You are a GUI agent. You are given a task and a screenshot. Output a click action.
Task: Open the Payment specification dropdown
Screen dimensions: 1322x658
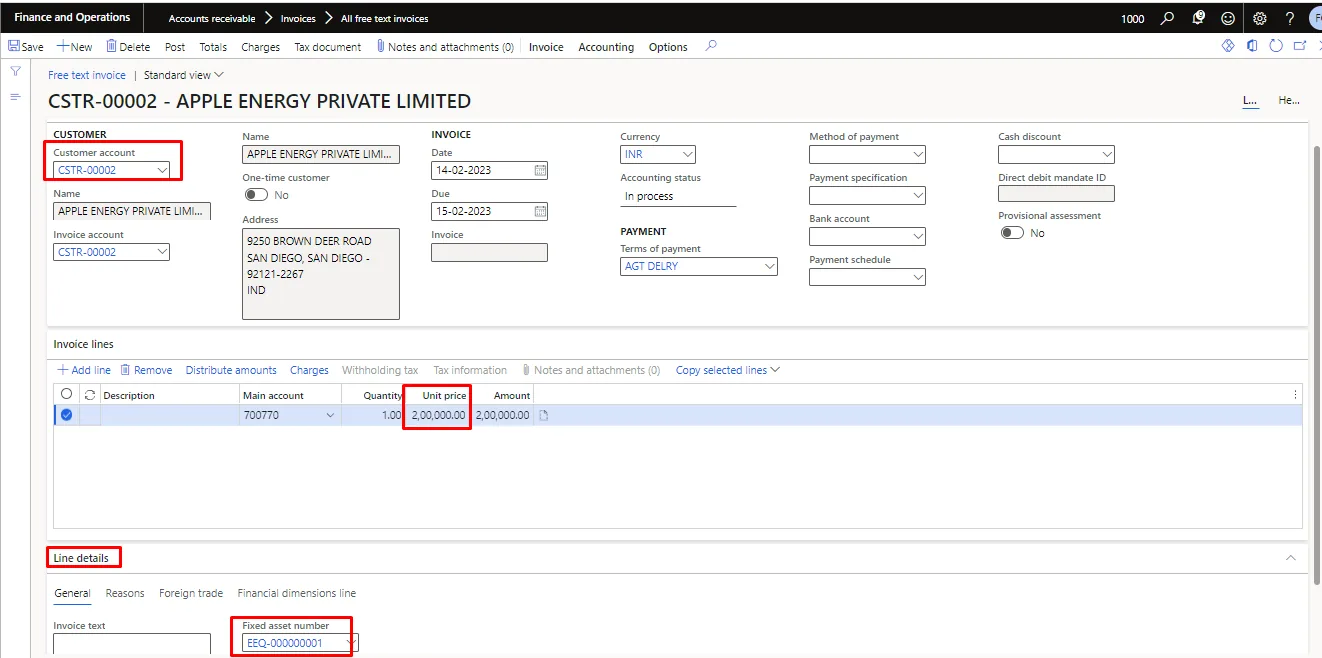pyautogui.click(x=918, y=196)
